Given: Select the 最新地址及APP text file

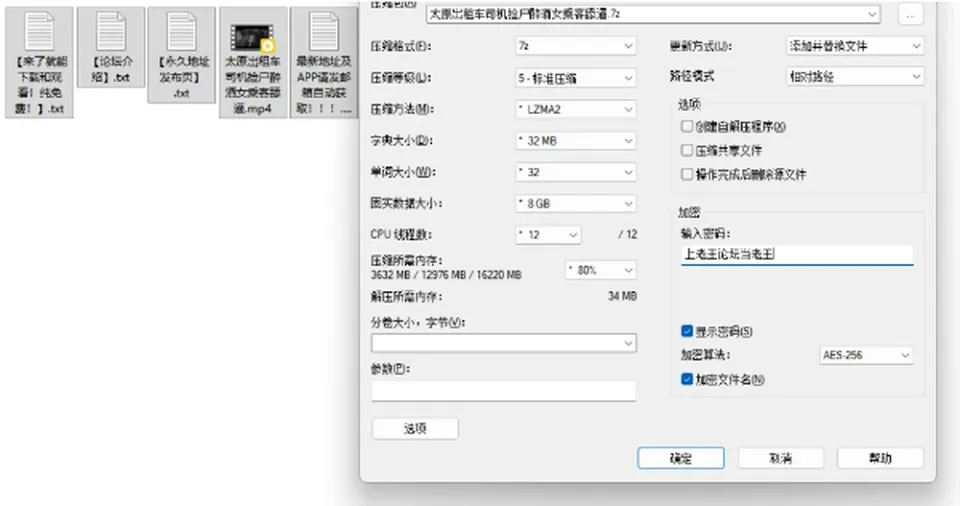Looking at the screenshot, I should click(324, 62).
